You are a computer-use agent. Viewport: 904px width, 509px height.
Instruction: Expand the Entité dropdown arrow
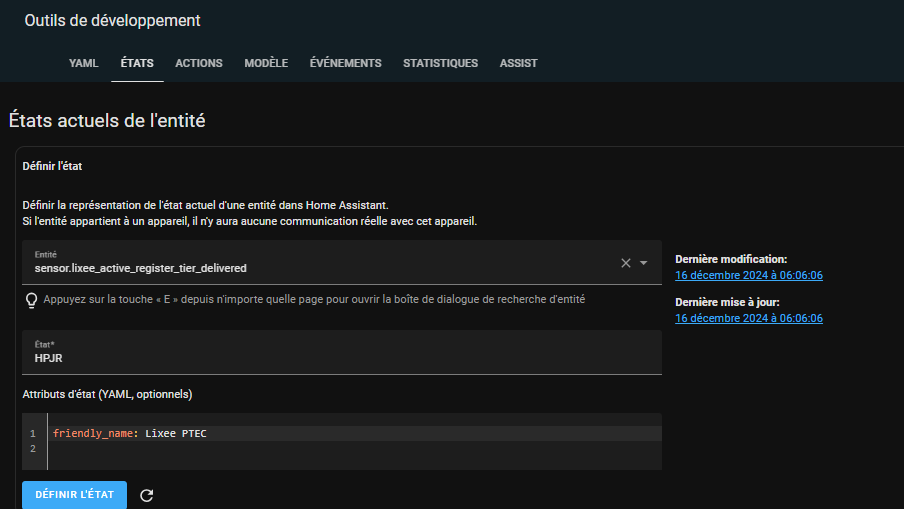644,263
